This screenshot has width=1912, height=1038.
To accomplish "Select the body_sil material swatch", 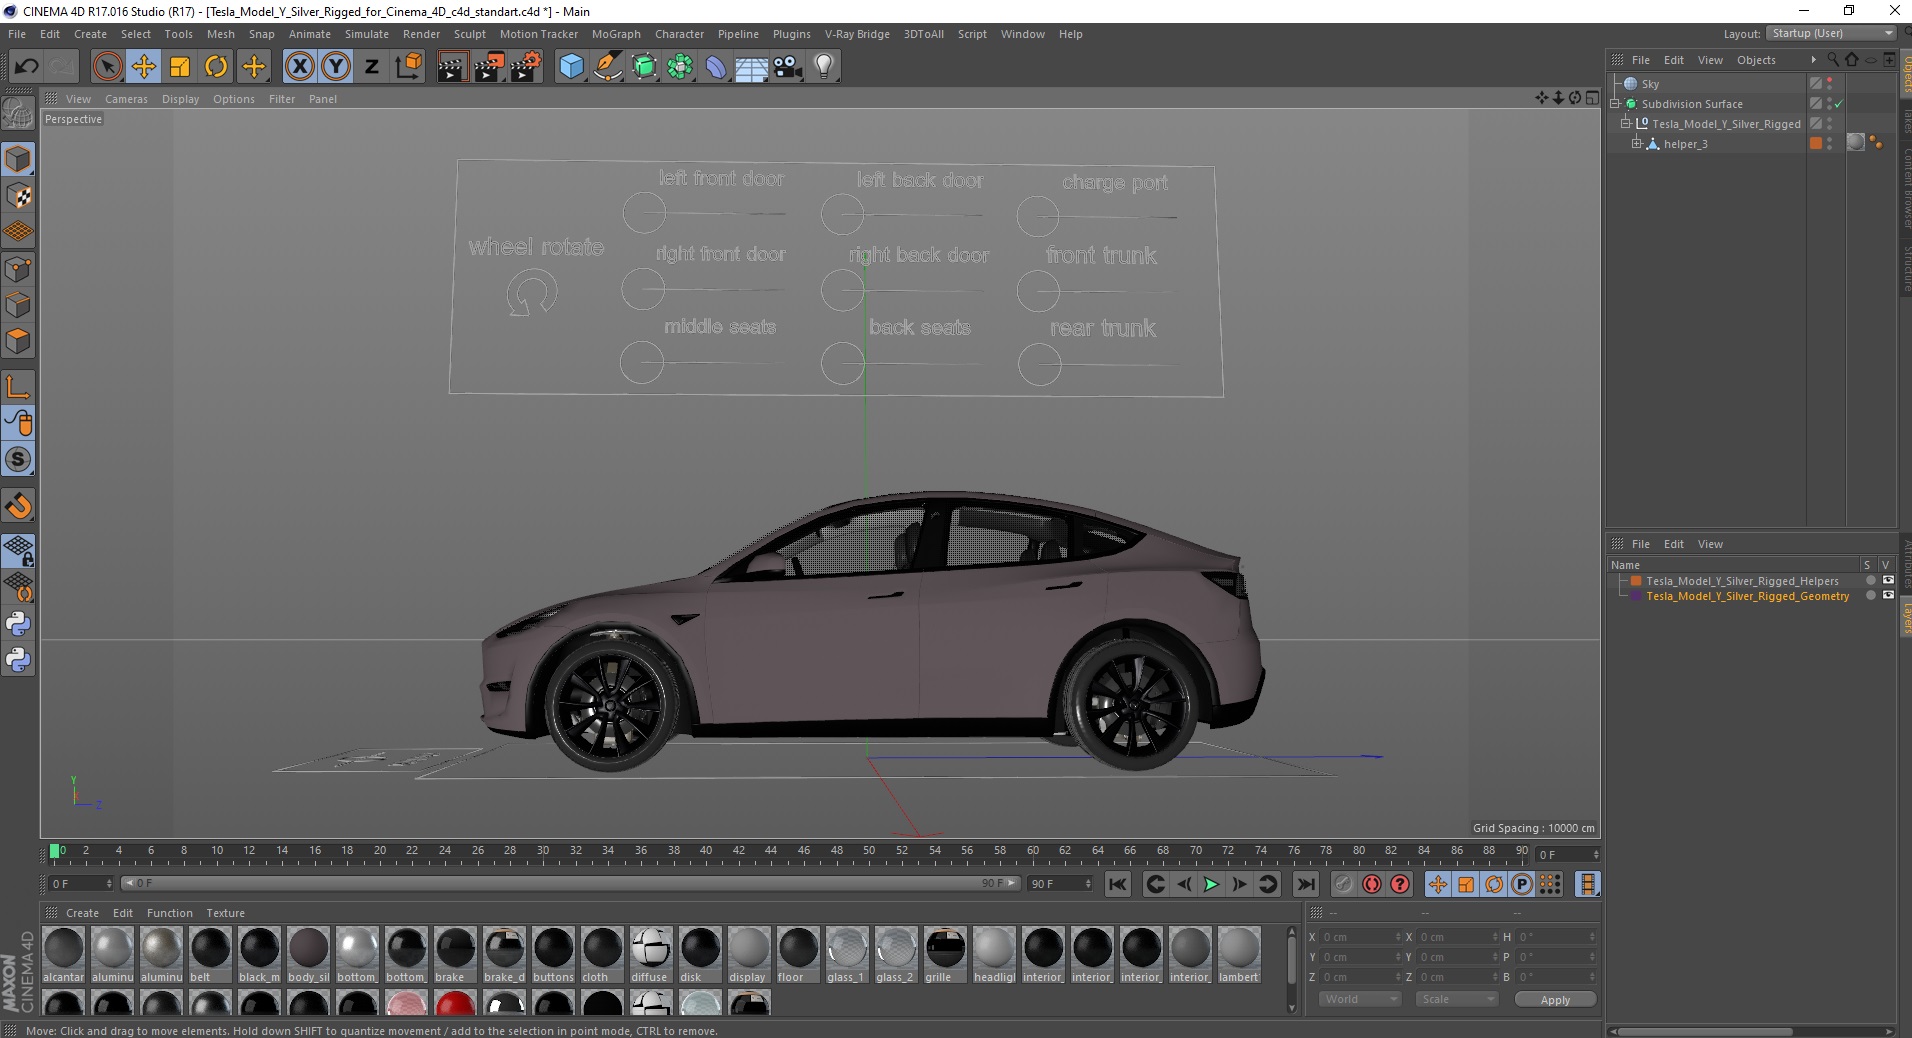I will 308,955.
